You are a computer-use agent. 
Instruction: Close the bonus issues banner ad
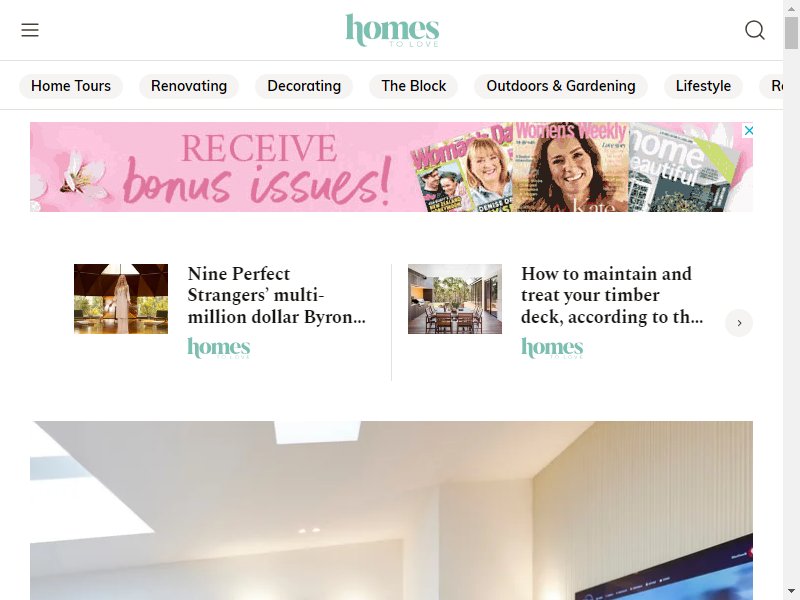click(x=748, y=131)
